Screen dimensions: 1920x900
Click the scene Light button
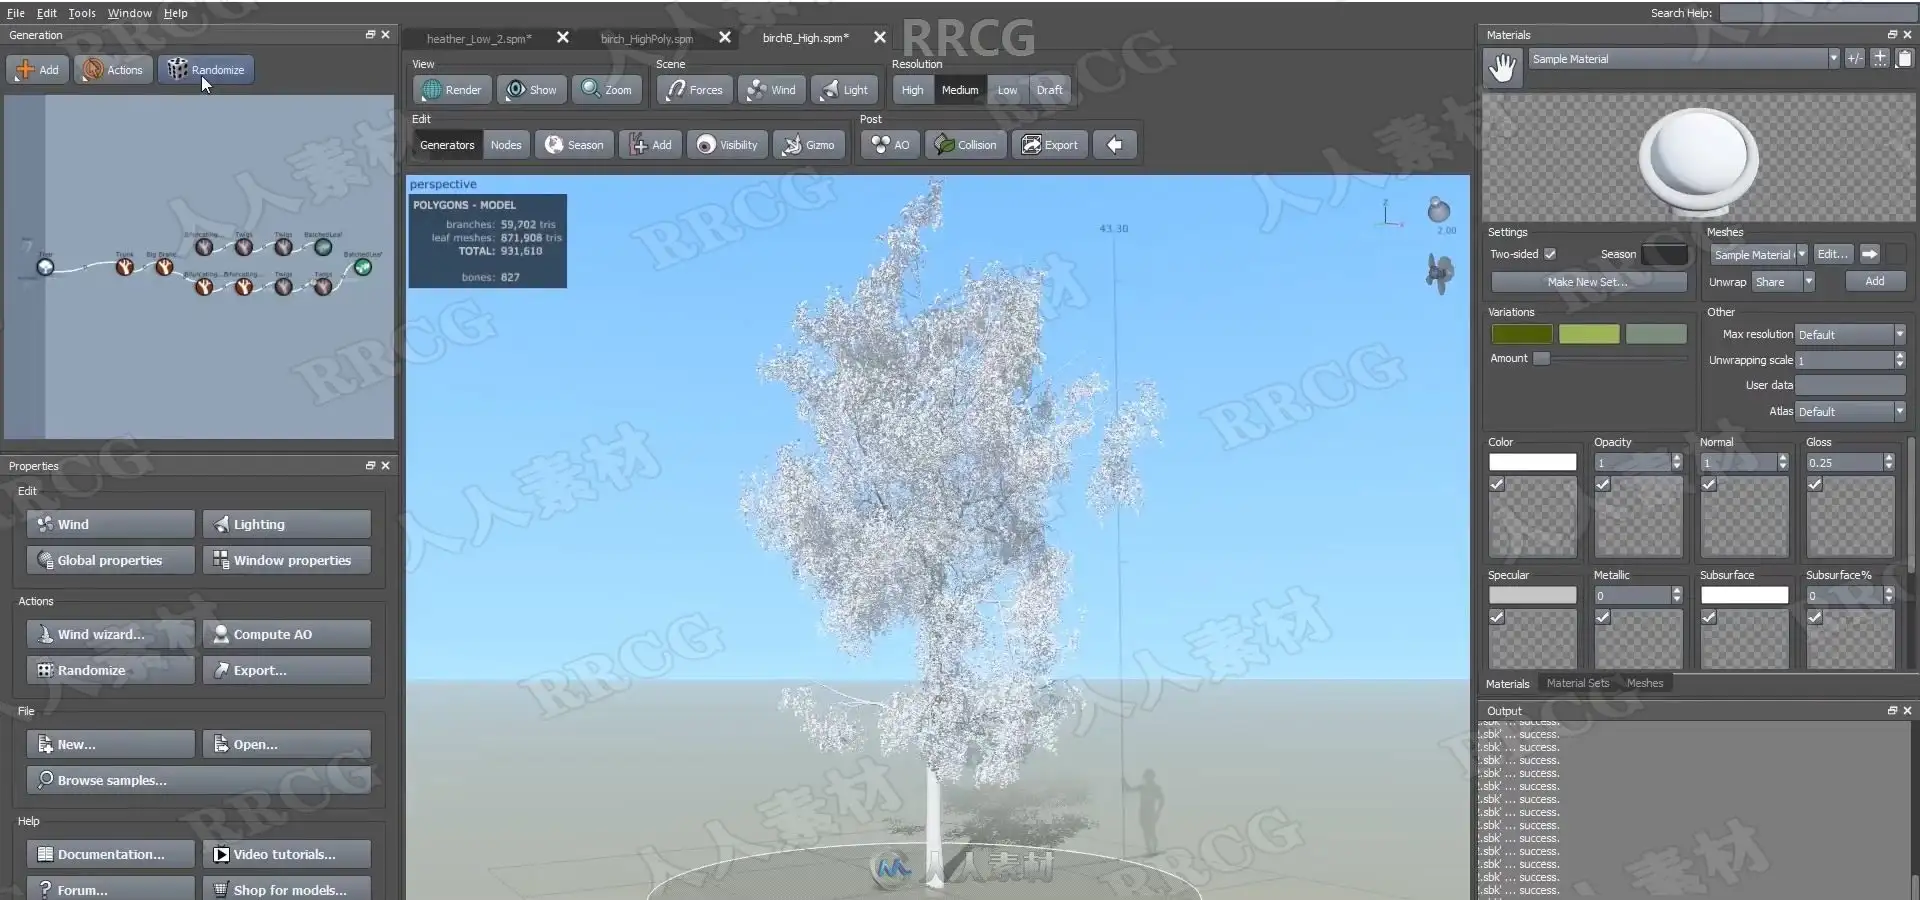pyautogui.click(x=845, y=90)
